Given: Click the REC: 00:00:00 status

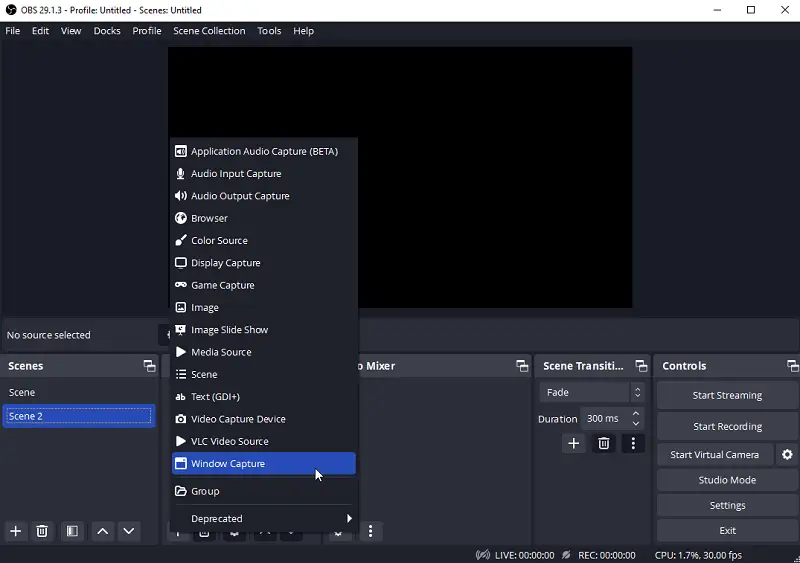Looking at the screenshot, I should point(606,555).
